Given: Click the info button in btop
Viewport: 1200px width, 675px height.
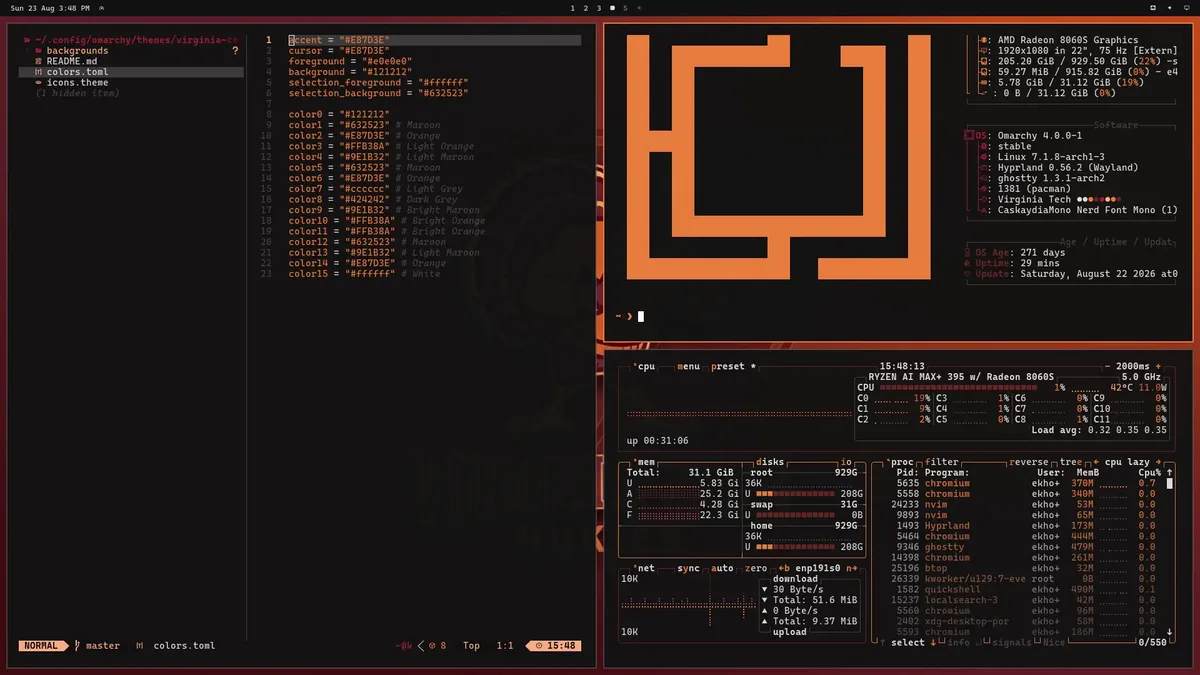Looking at the screenshot, I should pos(958,642).
